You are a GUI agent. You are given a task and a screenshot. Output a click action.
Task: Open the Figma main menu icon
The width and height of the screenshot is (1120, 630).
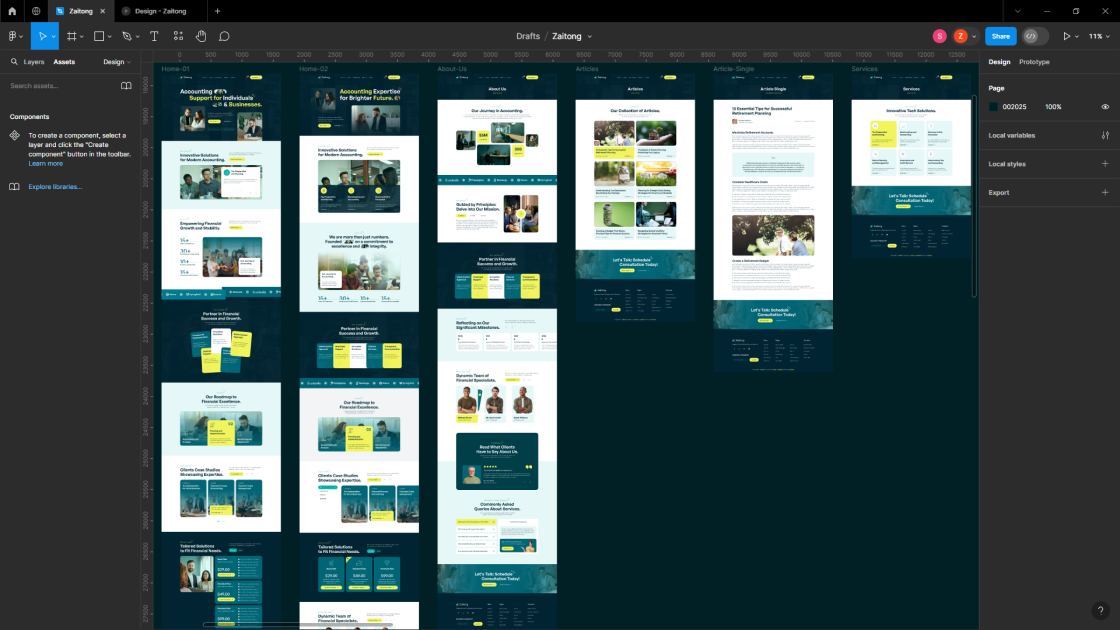(x=13, y=36)
